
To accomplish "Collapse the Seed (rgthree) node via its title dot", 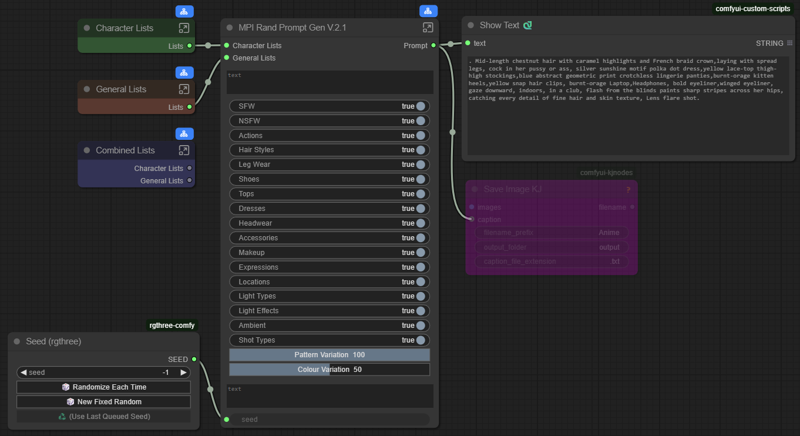I will tap(17, 342).
